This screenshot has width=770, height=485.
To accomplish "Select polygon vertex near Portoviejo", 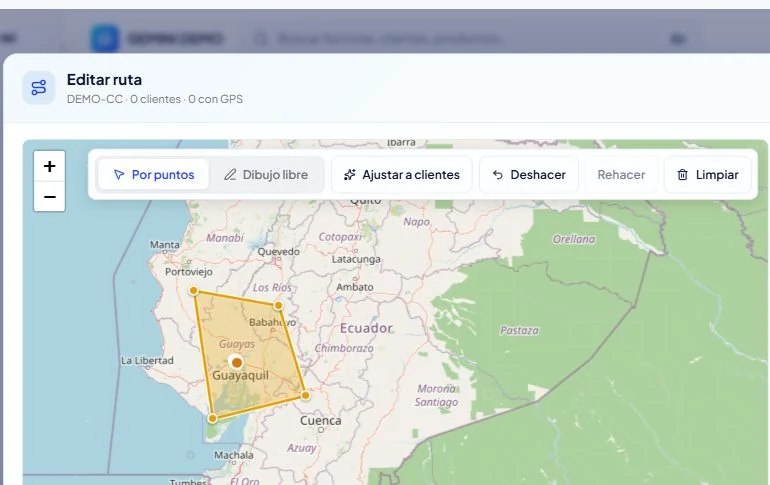I will point(193,291).
